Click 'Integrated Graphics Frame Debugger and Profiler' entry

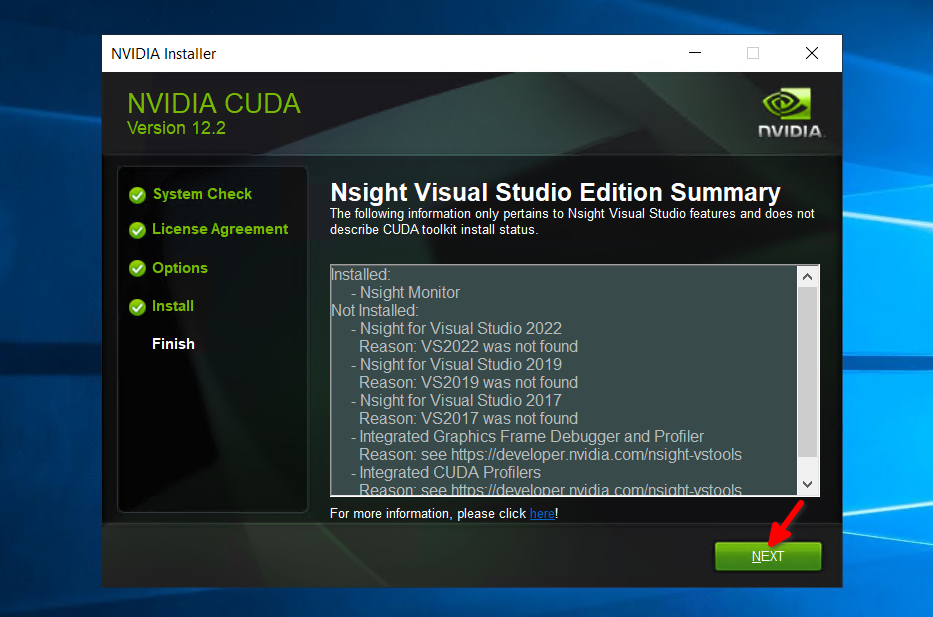[x=531, y=436]
